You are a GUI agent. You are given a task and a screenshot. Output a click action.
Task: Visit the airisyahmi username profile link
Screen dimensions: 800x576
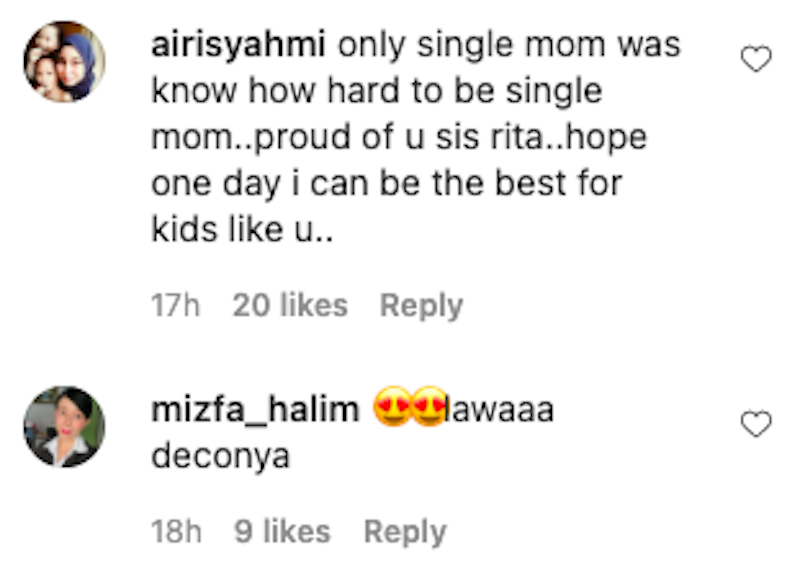click(240, 46)
